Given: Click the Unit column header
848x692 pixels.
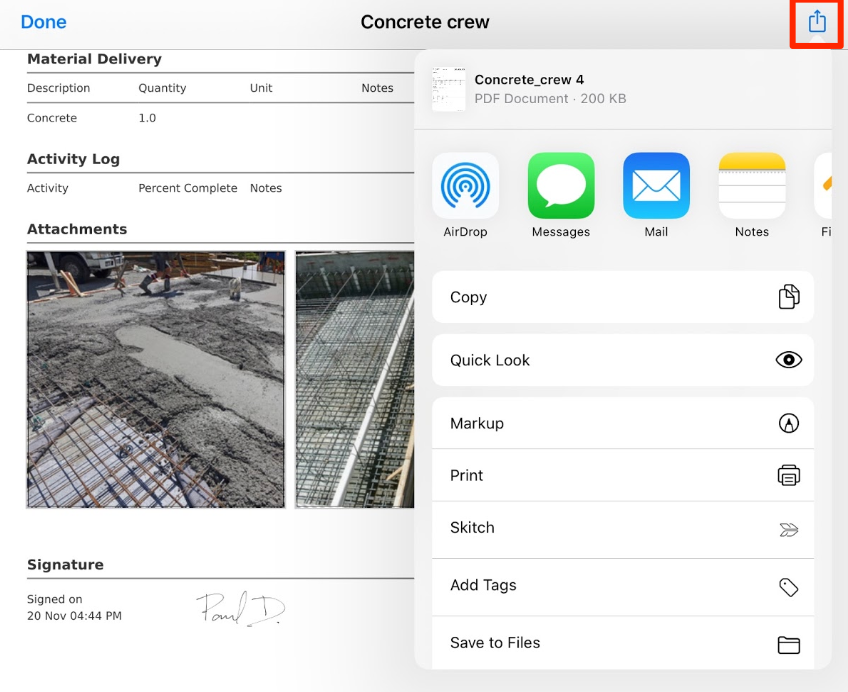Looking at the screenshot, I should click(x=261, y=88).
